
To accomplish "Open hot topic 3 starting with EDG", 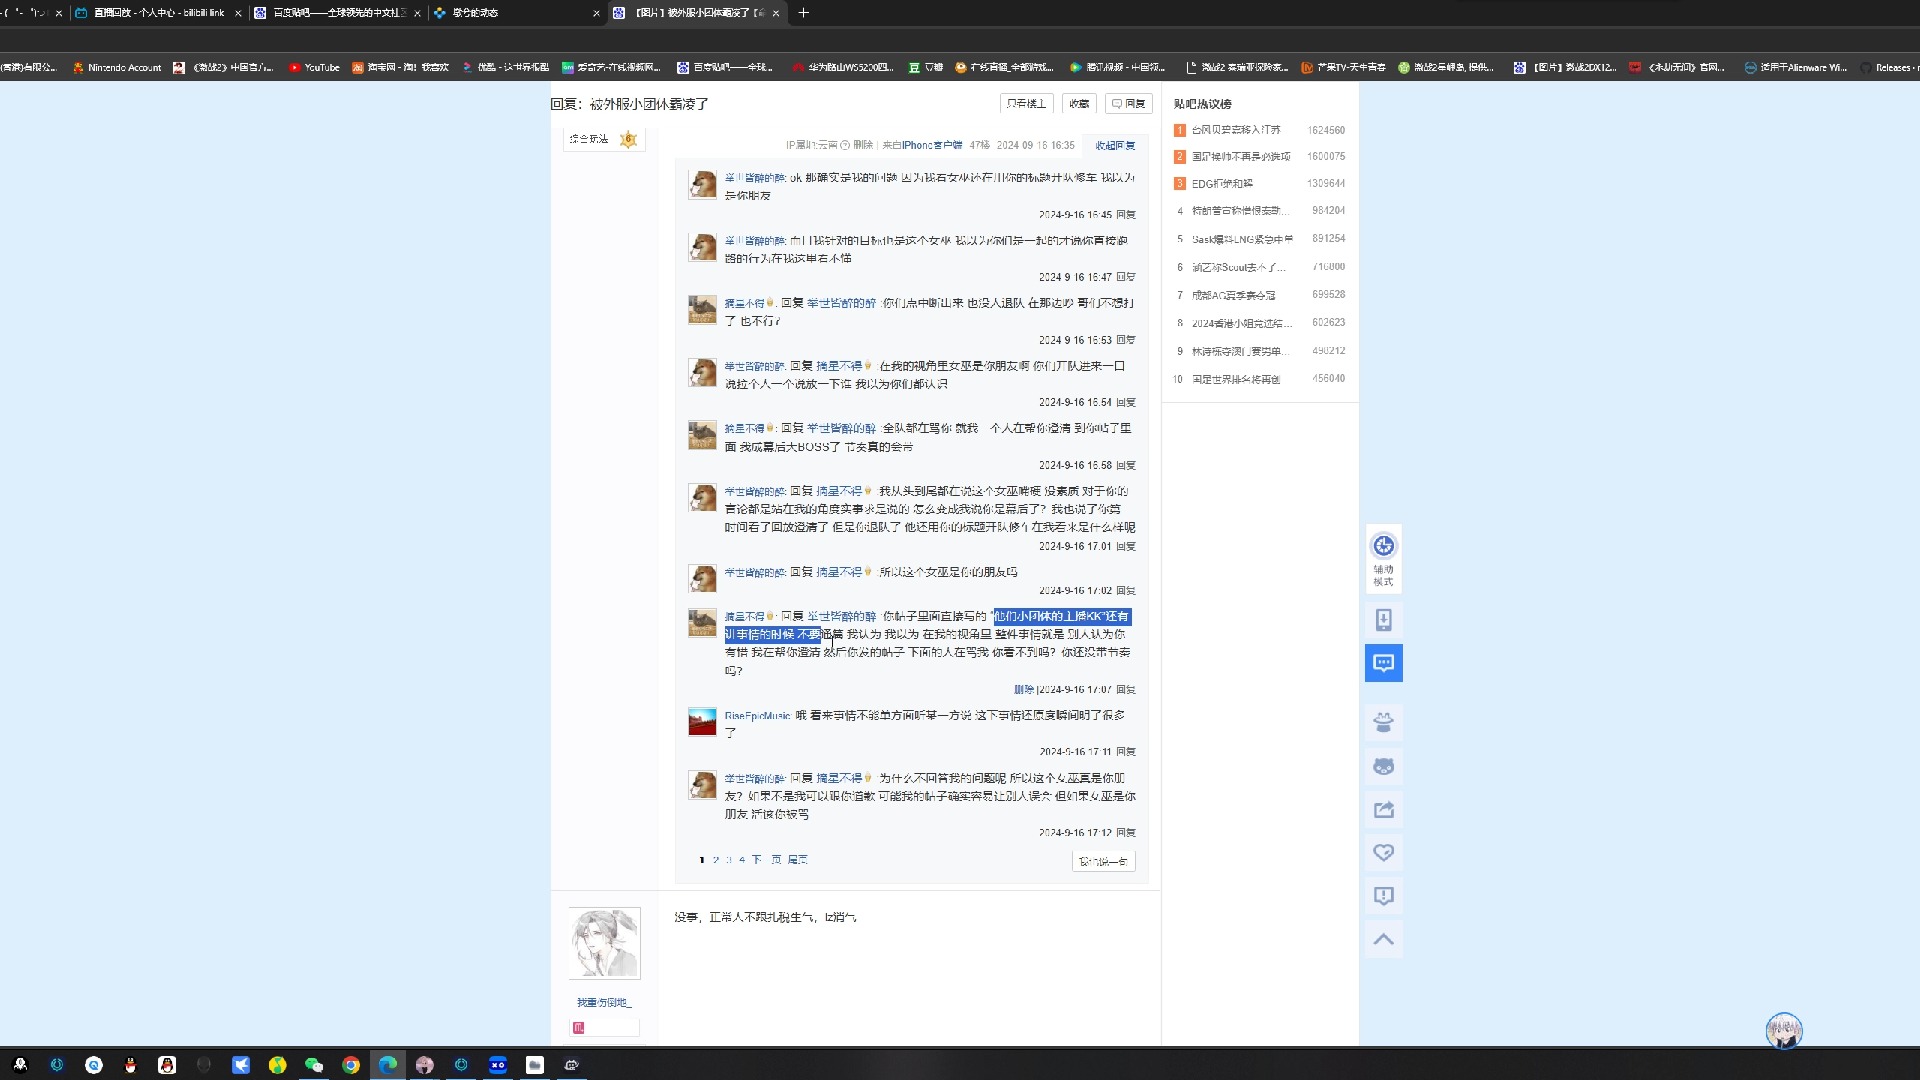I will [1222, 184].
